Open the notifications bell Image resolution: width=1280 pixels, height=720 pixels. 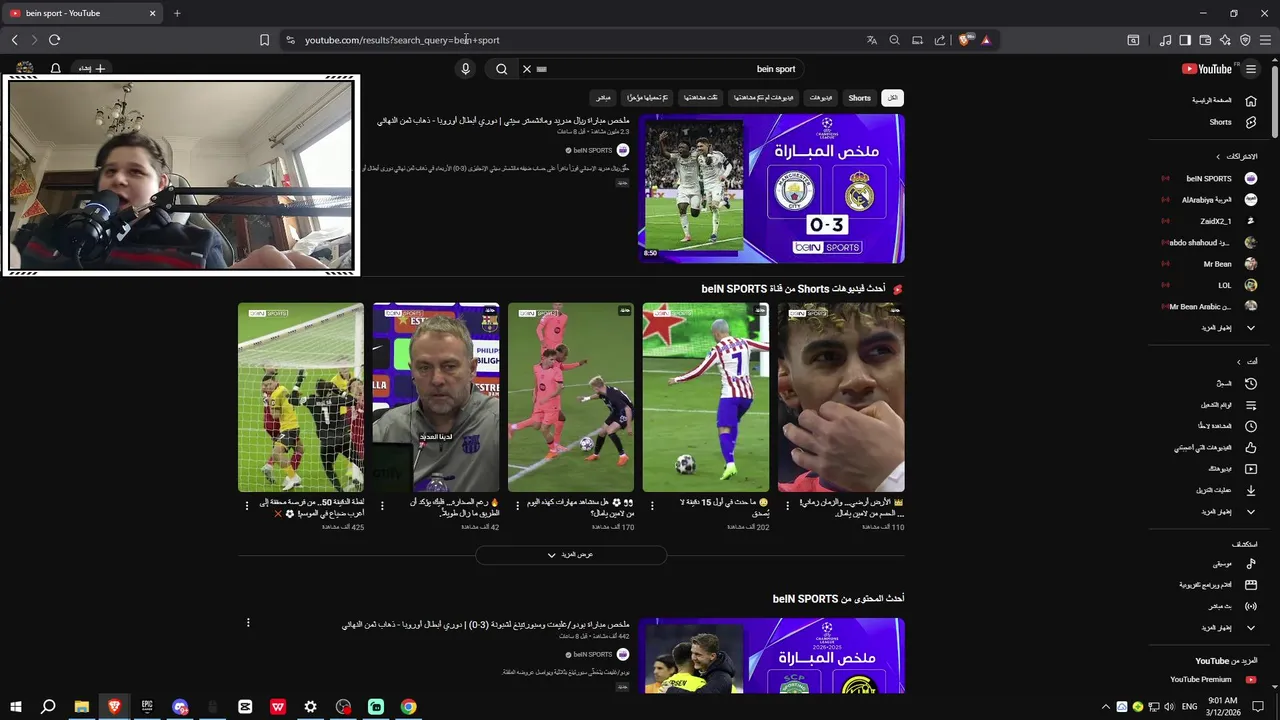click(x=56, y=69)
